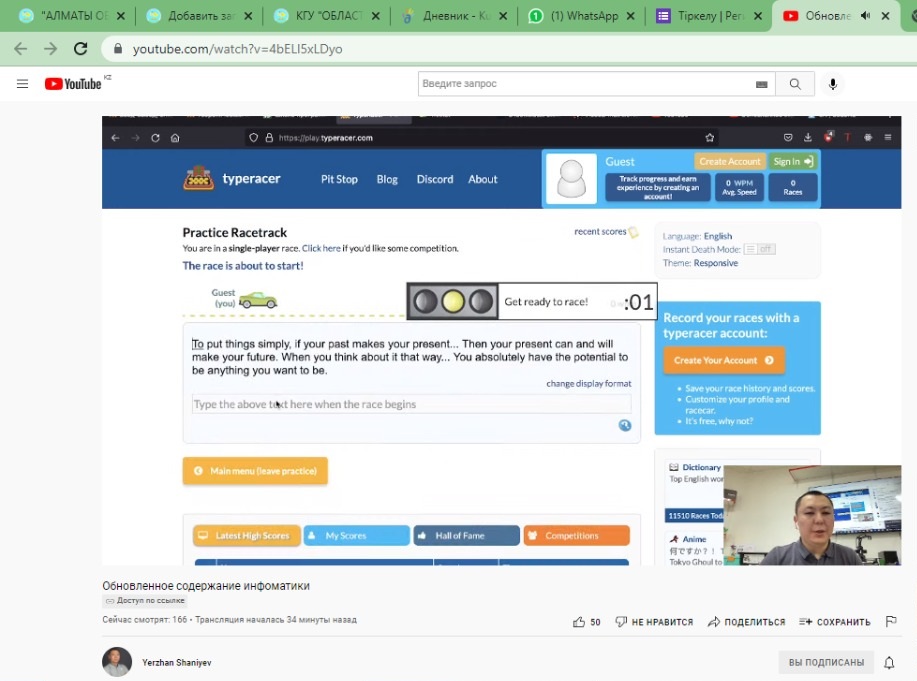Screen dimensions: 917x681
Task: Reload the YouTube page
Action: click(x=81, y=49)
